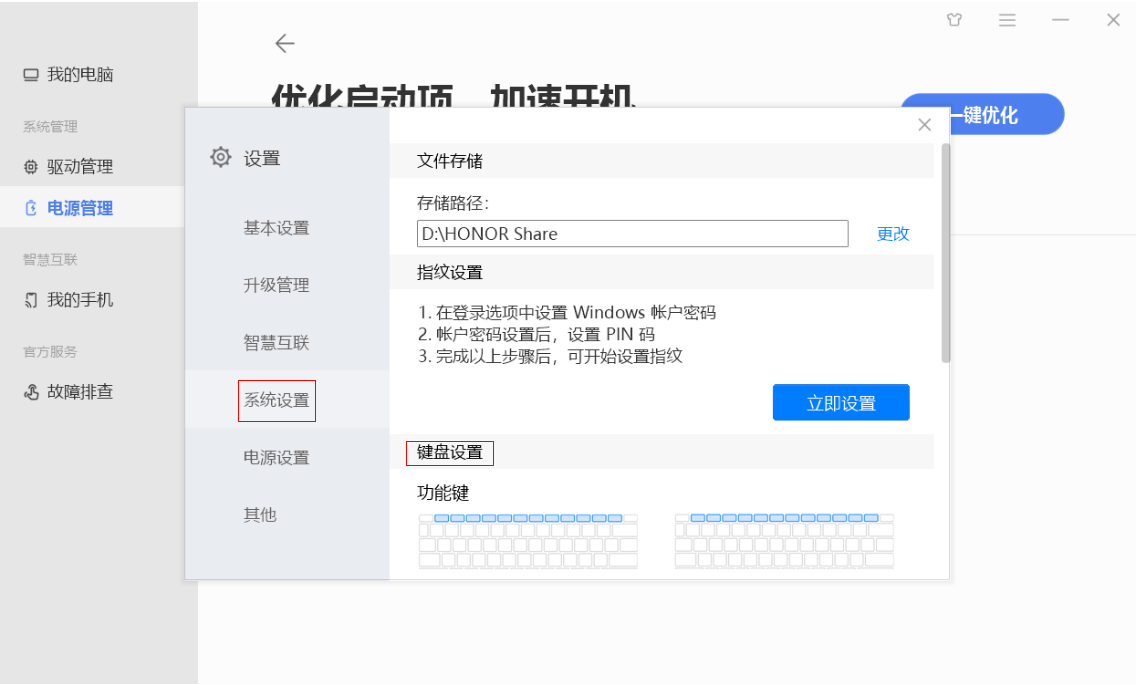Click the 更改 storage path link

[893, 234]
